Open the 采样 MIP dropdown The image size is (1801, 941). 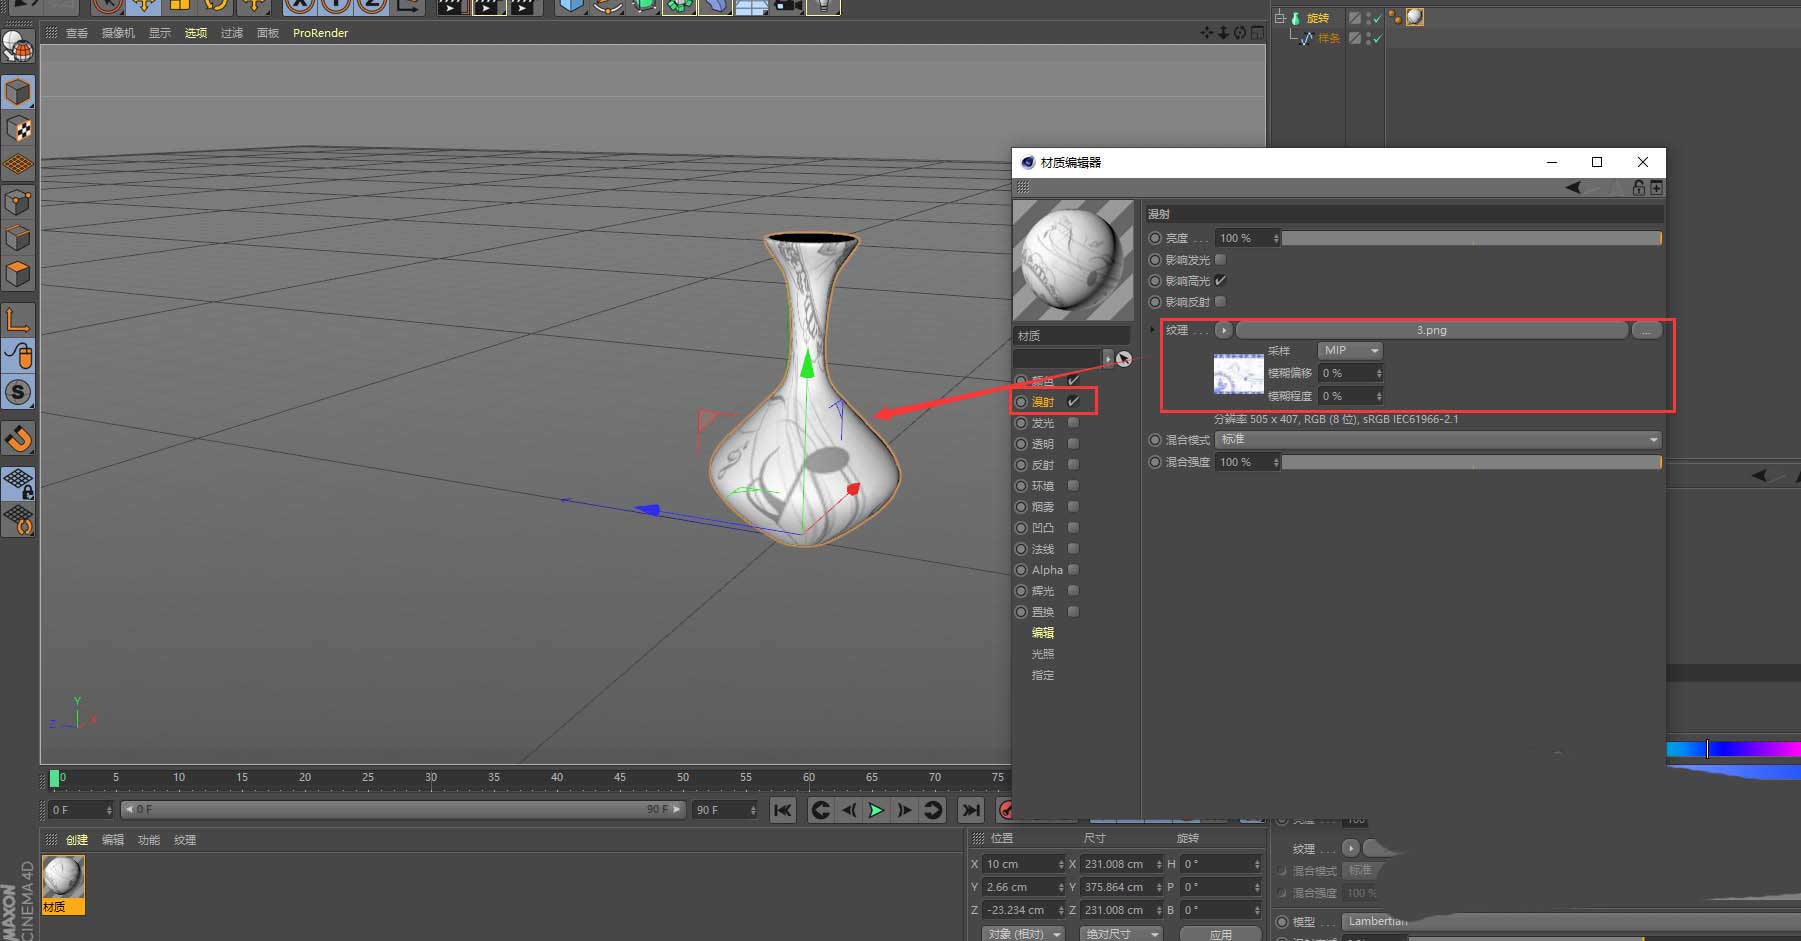pyautogui.click(x=1349, y=351)
